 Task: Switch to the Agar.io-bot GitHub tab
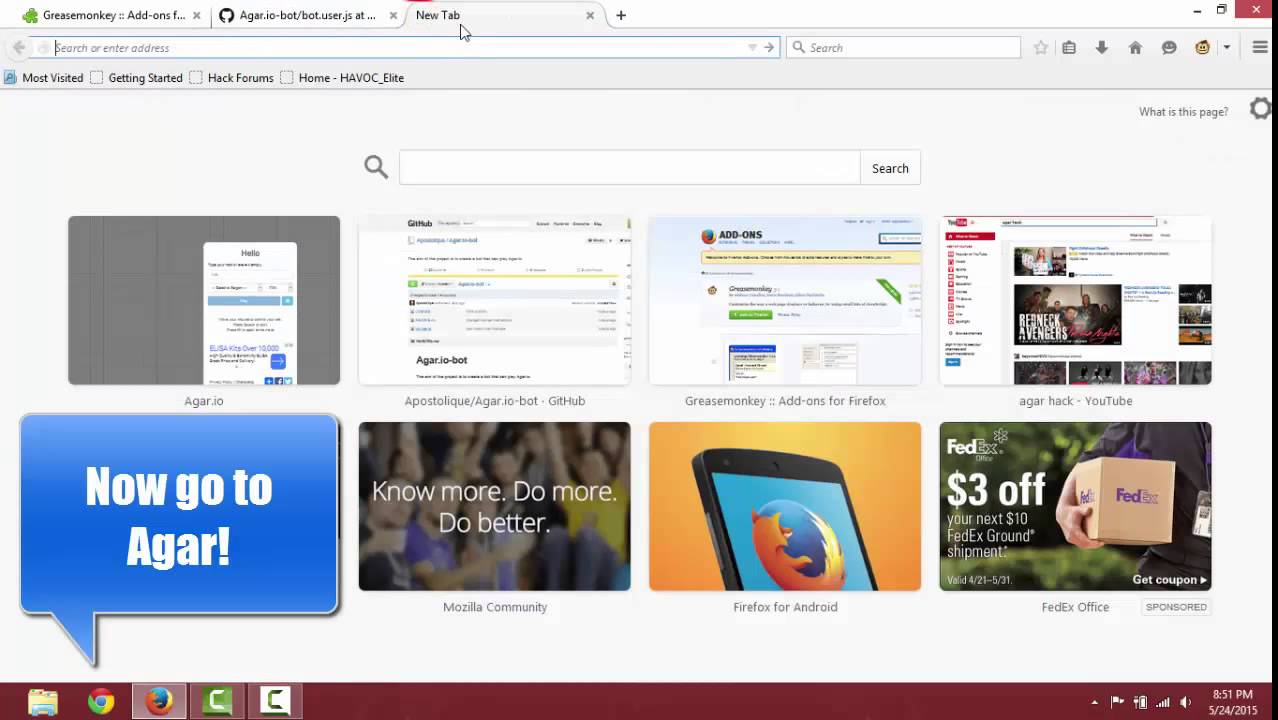[x=307, y=15]
